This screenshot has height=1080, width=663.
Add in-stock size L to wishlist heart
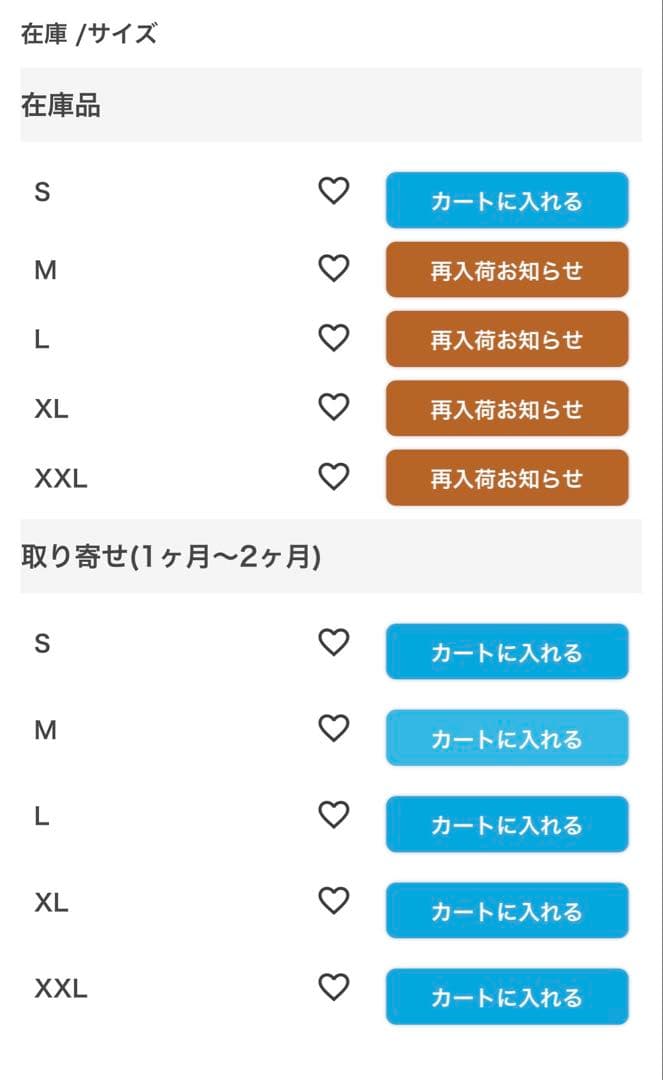tap(333, 339)
